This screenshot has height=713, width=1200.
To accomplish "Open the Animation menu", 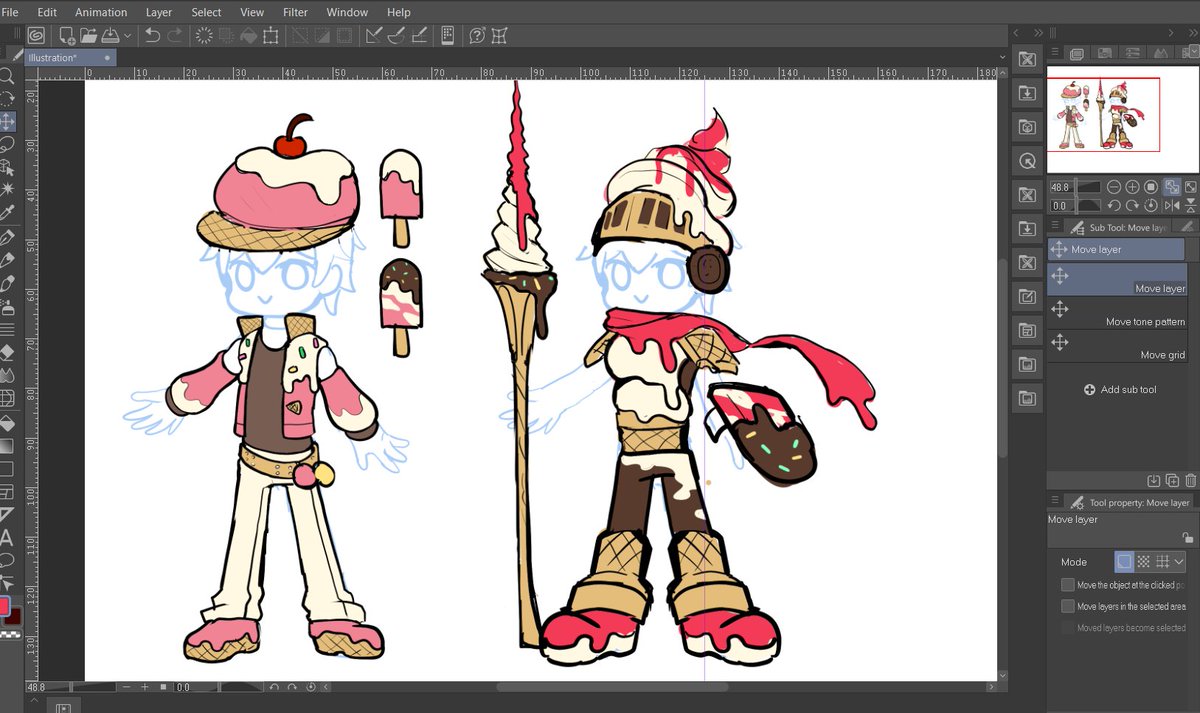I will 101,12.
